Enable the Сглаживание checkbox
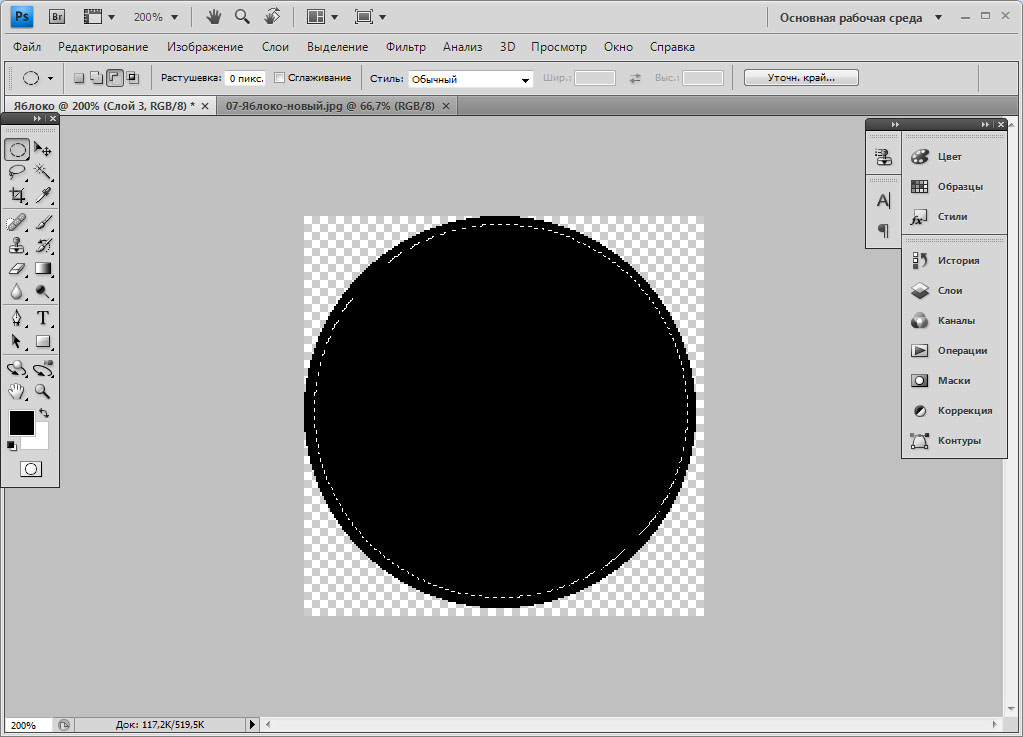This screenshot has height=737, width=1023. [x=279, y=78]
